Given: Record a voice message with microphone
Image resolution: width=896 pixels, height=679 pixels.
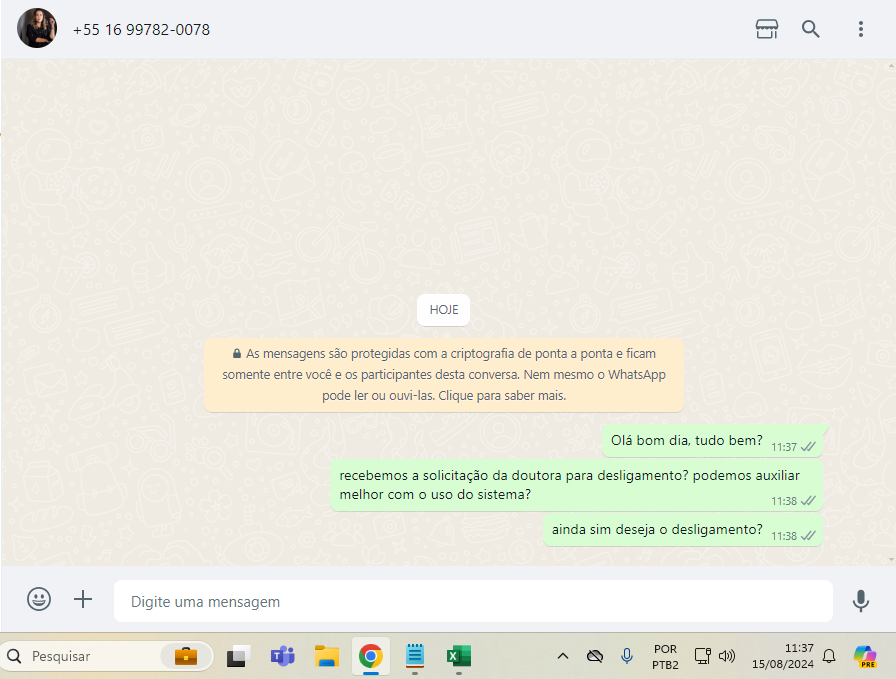Looking at the screenshot, I should (x=860, y=600).
